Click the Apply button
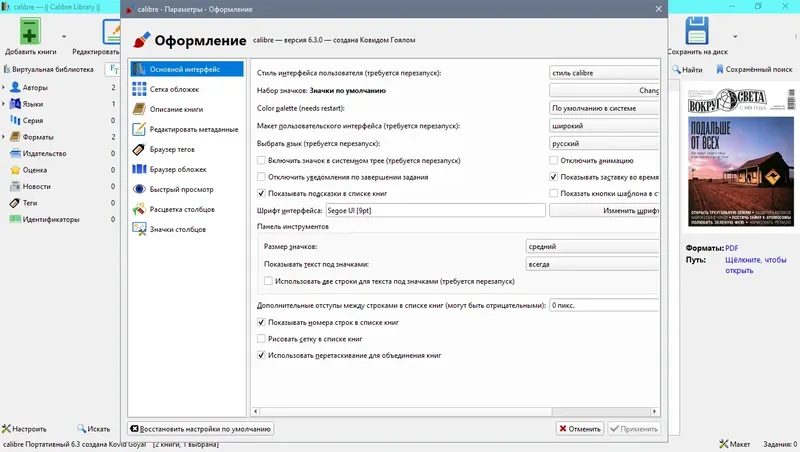 pyautogui.click(x=634, y=429)
